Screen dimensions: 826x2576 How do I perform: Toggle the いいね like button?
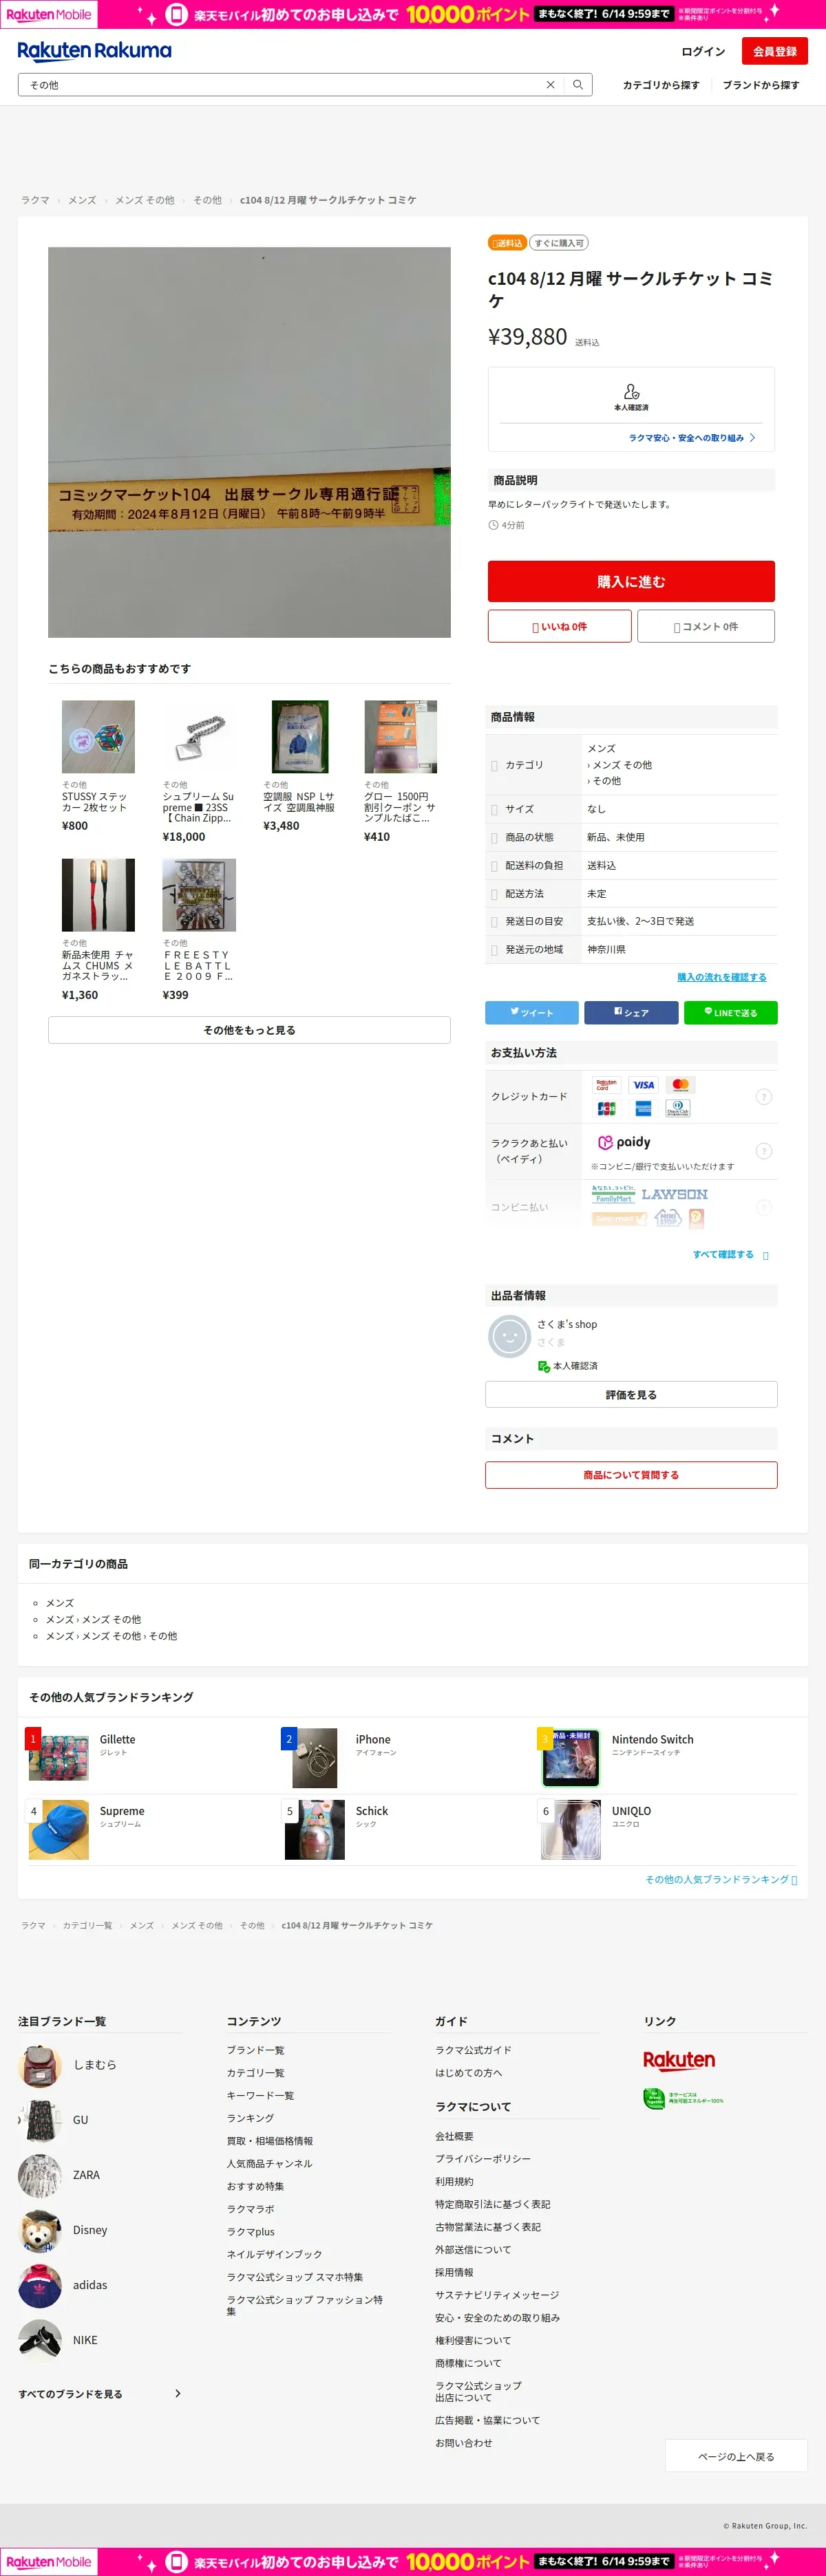tap(560, 626)
